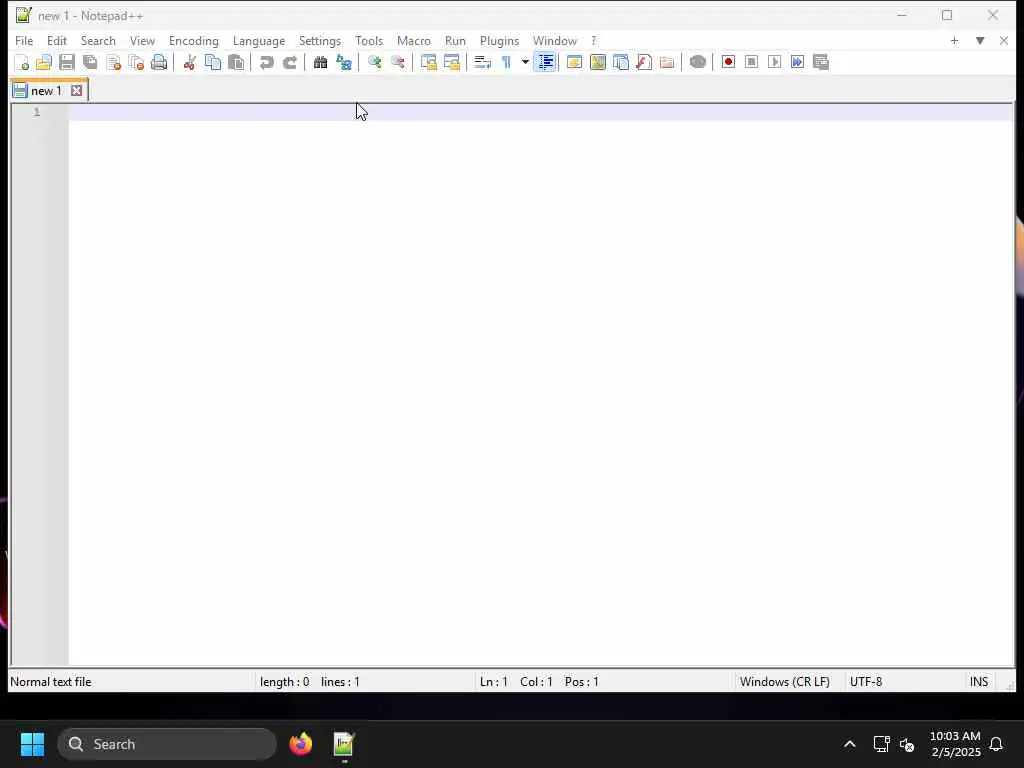Click the Monitoring (tail -f) eye icon
Screen dimensions: 1024x768
[697, 62]
